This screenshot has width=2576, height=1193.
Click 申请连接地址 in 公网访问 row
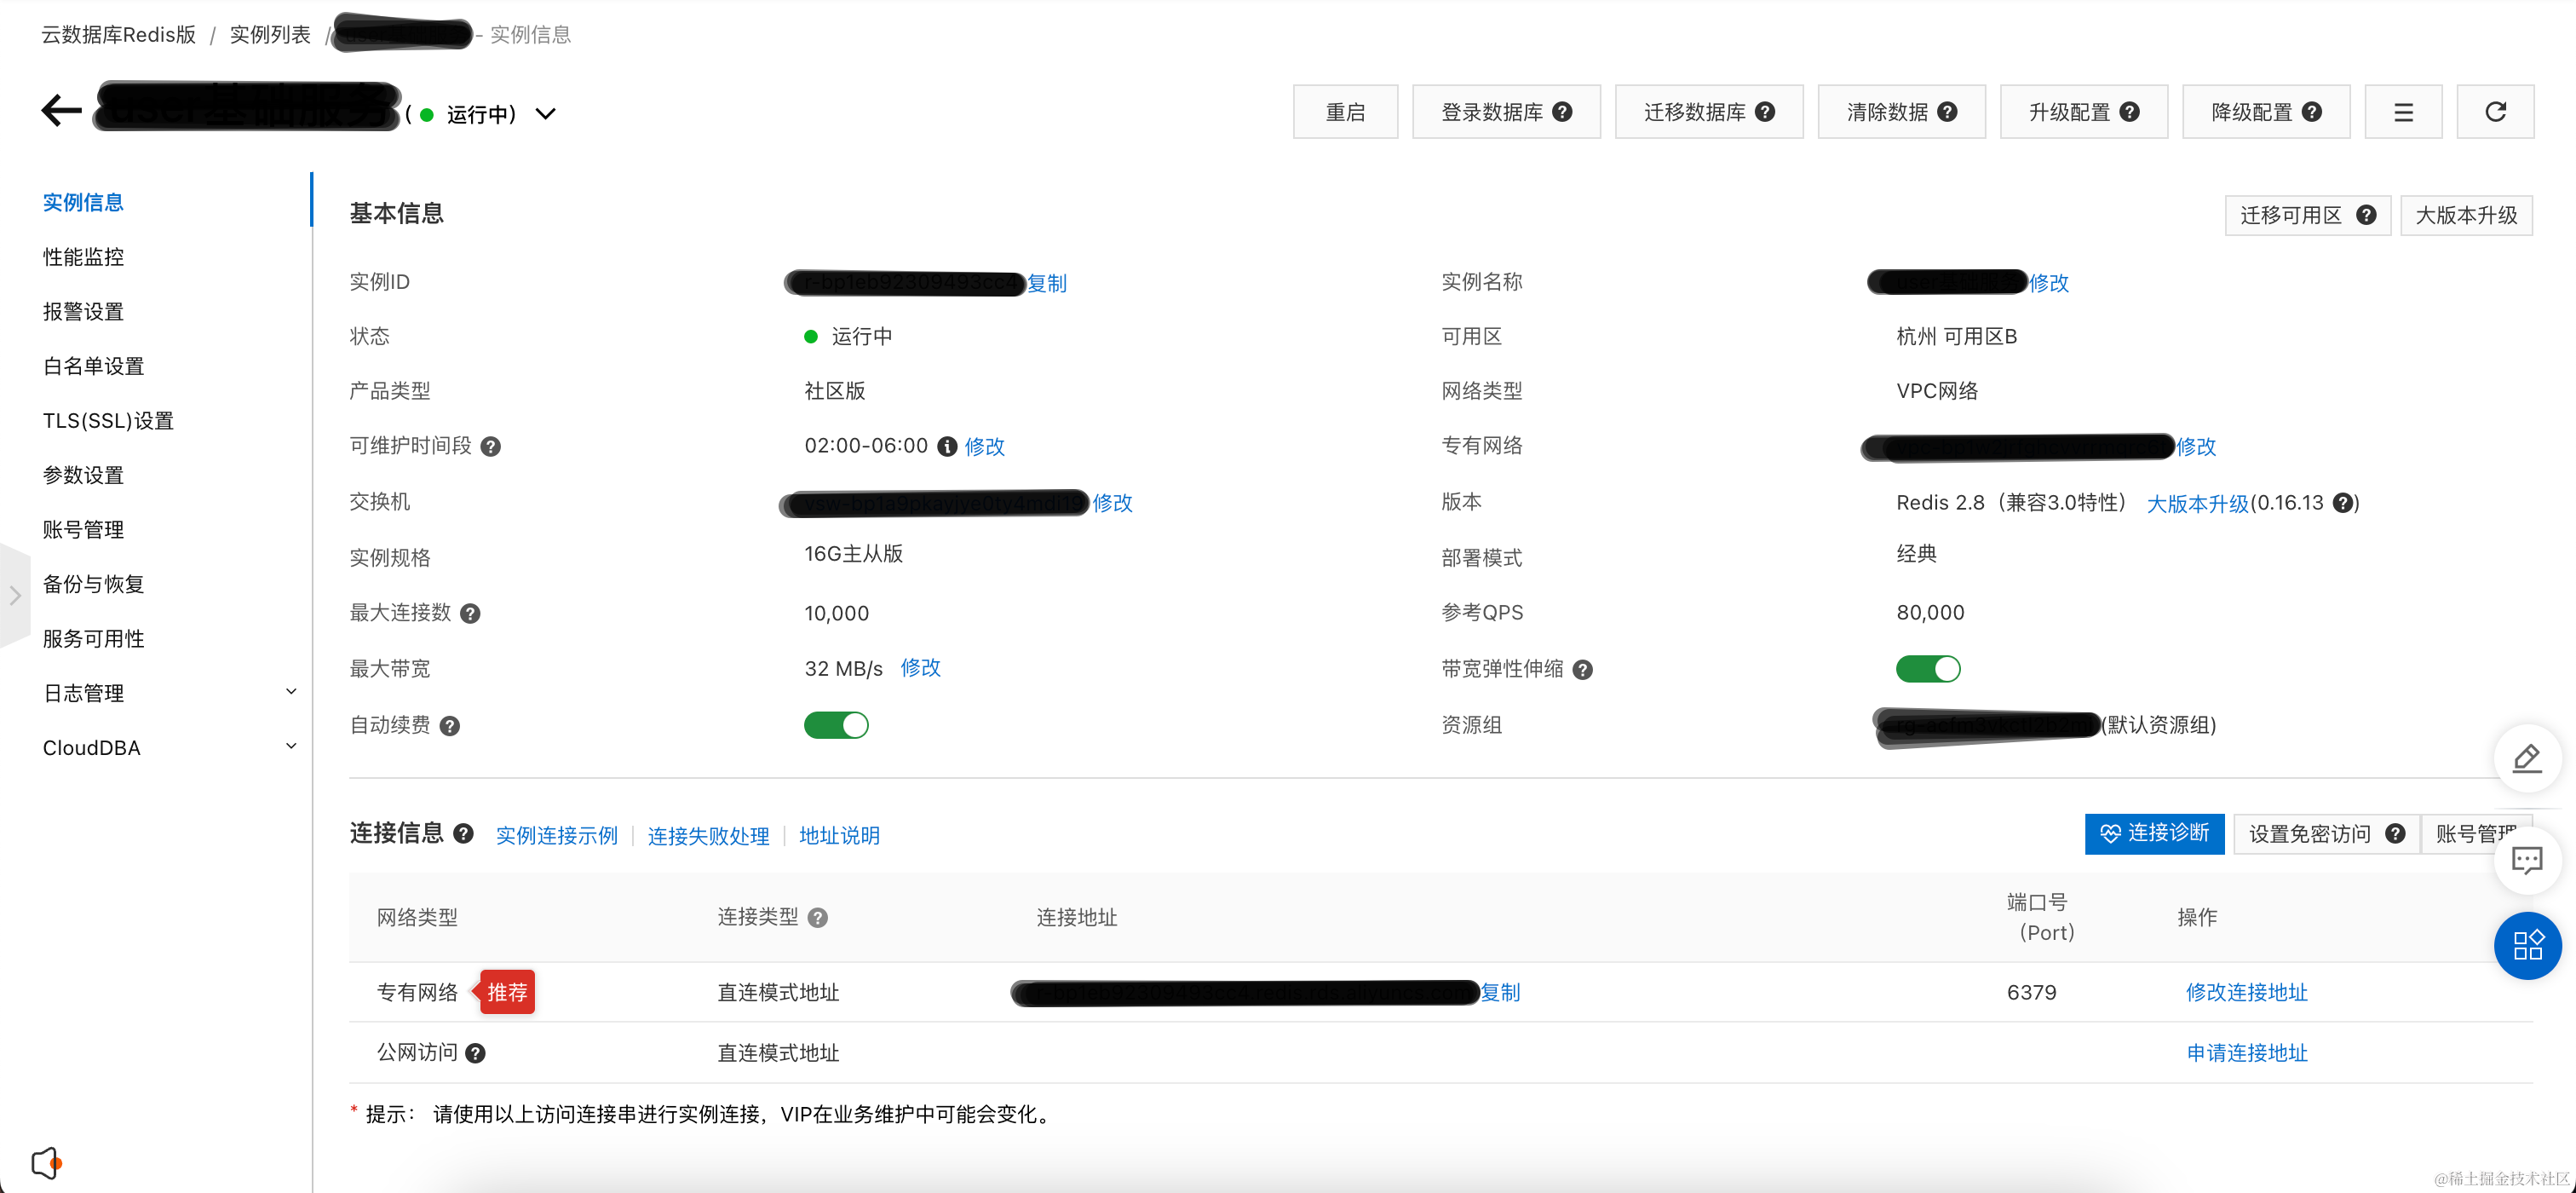tap(2247, 1053)
